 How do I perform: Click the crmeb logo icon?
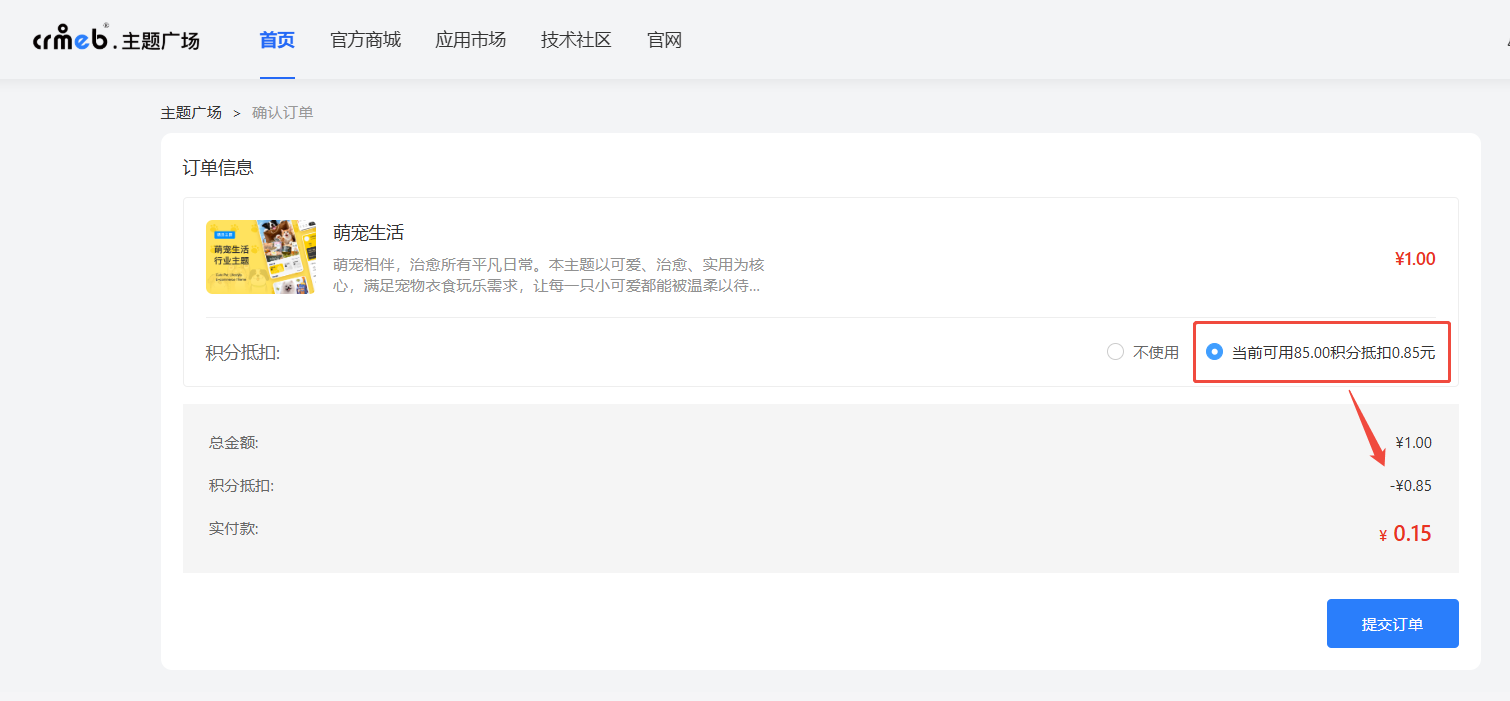point(72,40)
